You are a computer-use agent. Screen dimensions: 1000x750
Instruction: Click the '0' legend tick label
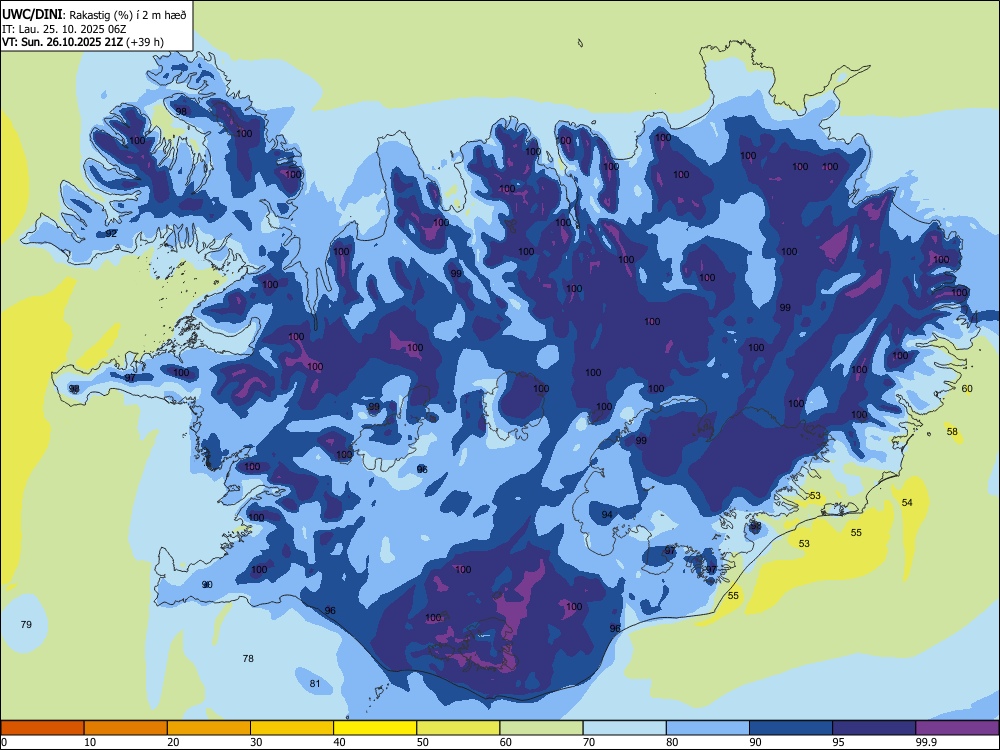pyautogui.click(x=4, y=742)
